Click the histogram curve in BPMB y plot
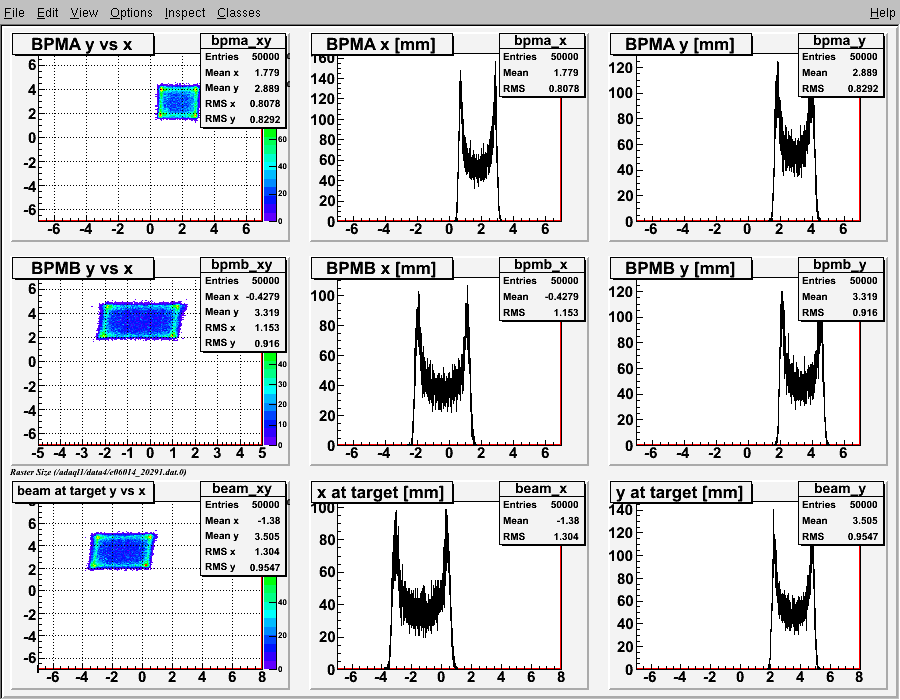The width and height of the screenshot is (900, 700). 801,384
